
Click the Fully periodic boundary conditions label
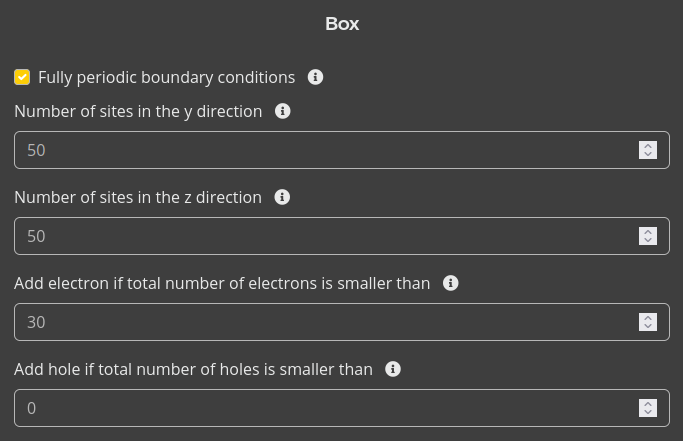point(166,77)
